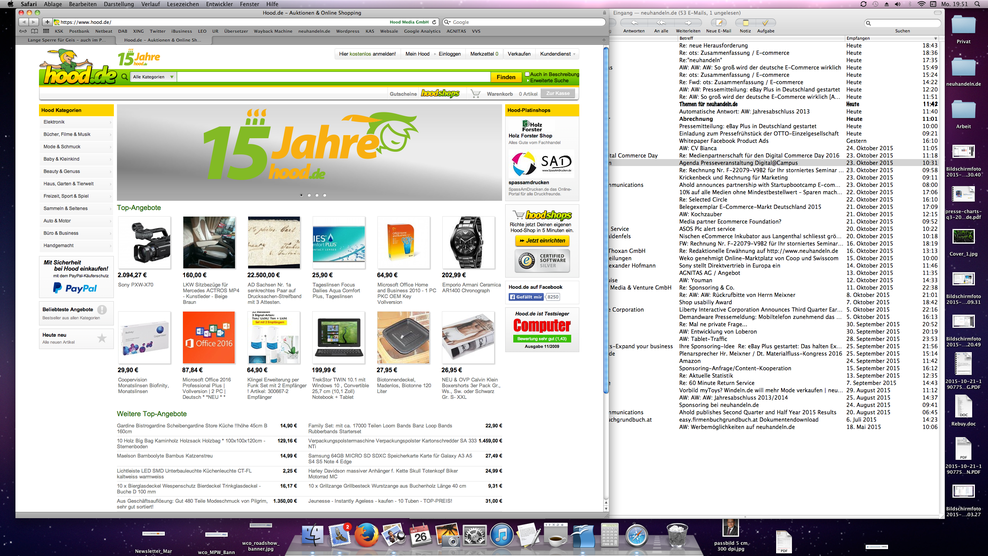Click the volume icon in menu bar
Image resolution: width=988 pixels, height=556 pixels.
pyautogui.click(x=898, y=4)
